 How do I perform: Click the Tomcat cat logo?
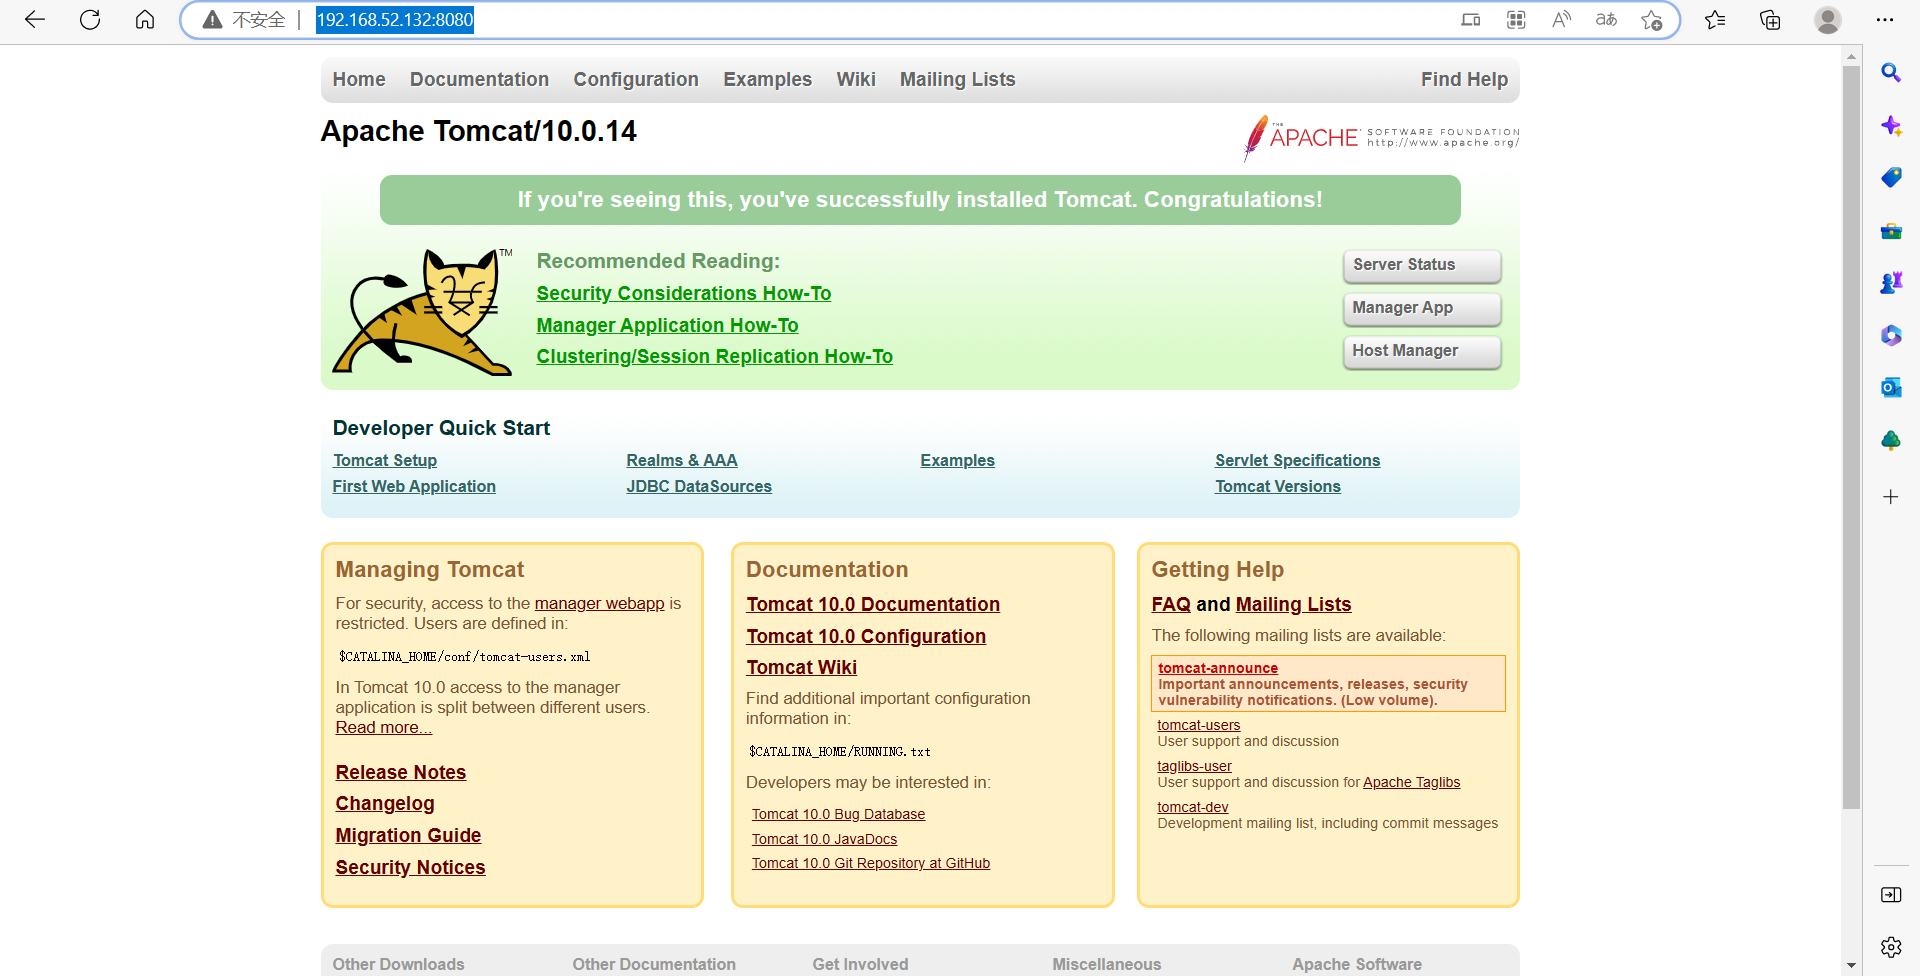(x=422, y=312)
